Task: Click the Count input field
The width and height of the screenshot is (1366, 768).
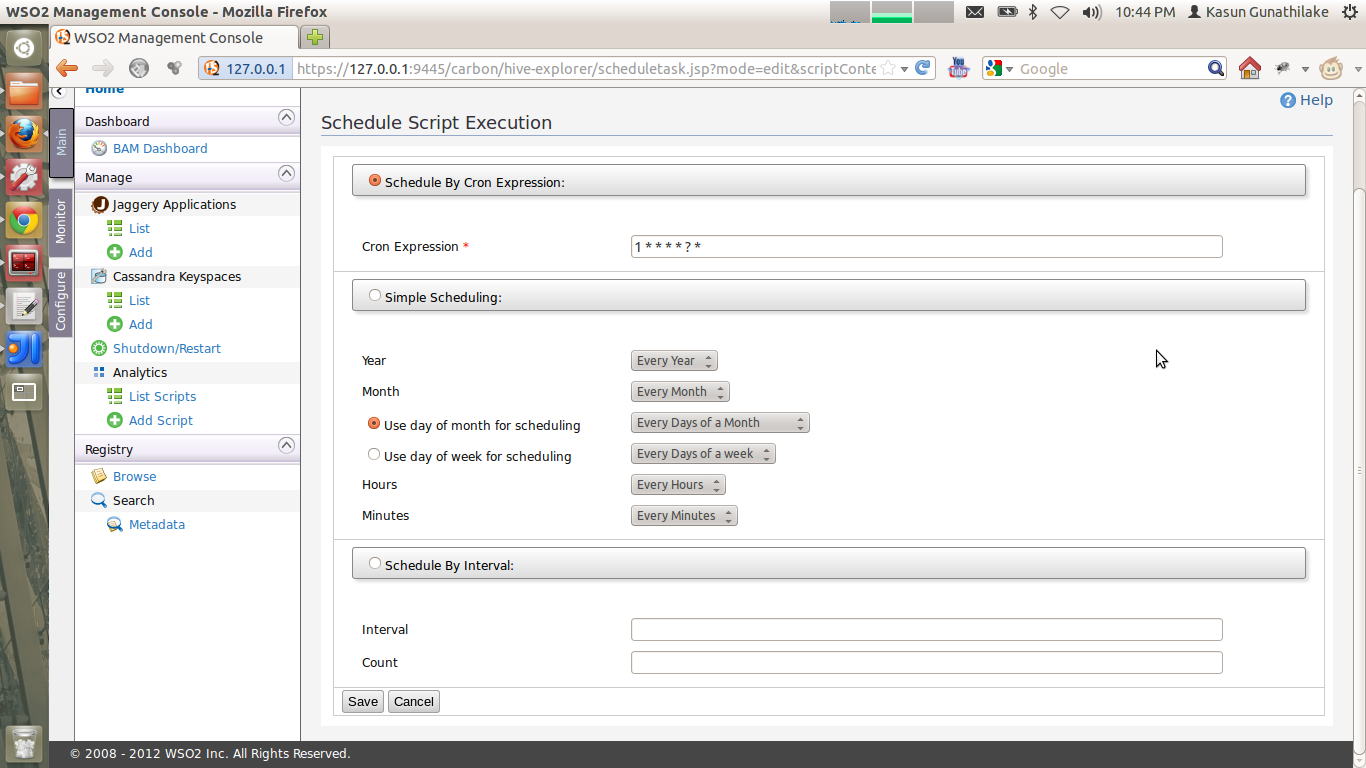Action: tap(927, 662)
